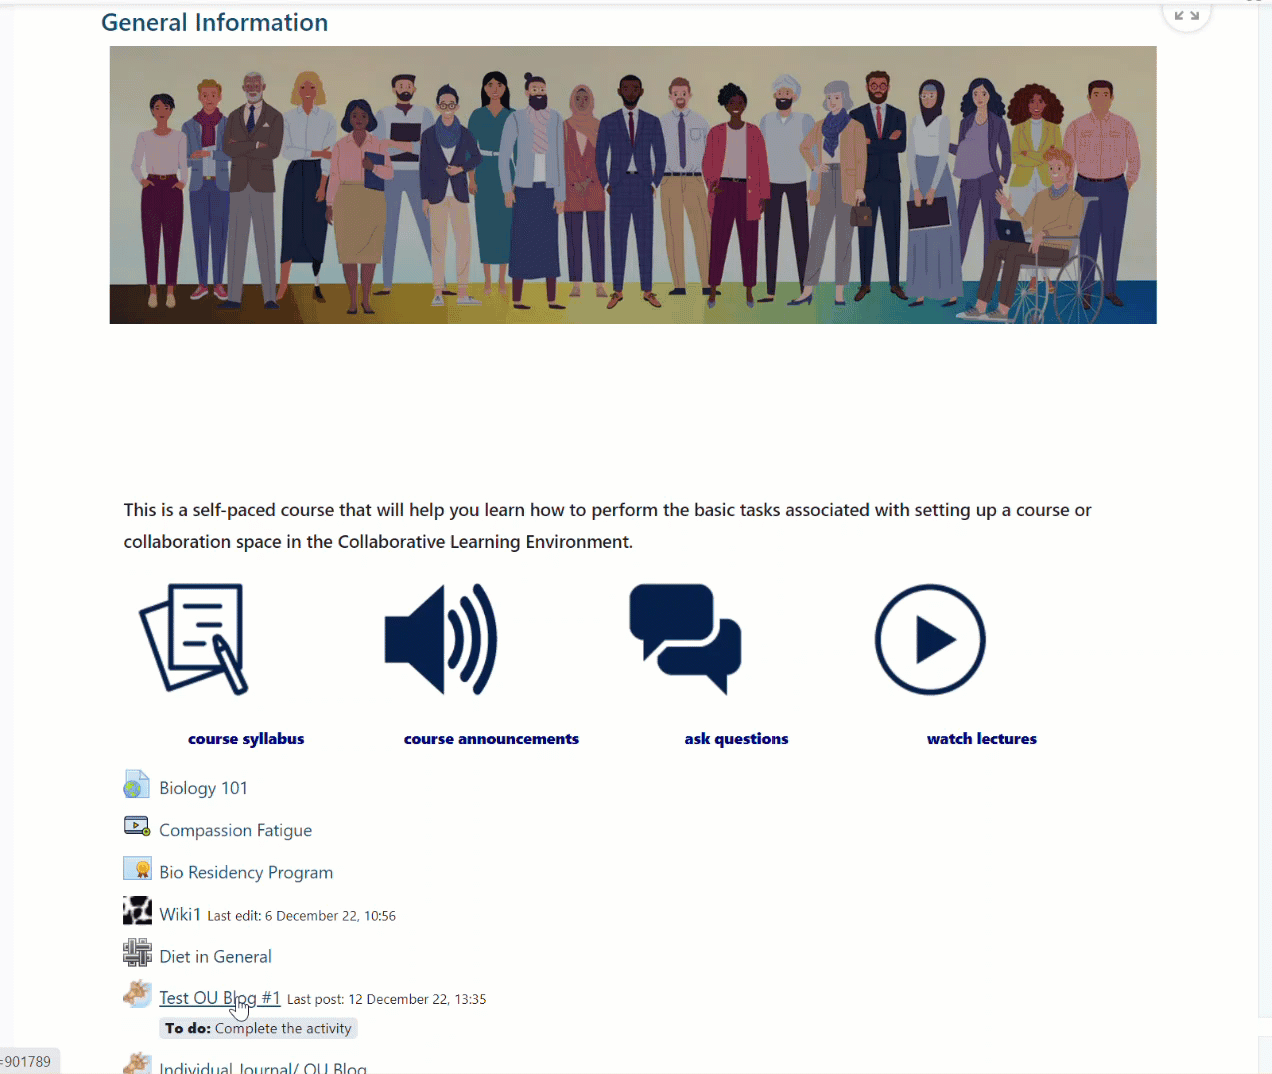Follow the ask questions link

point(737,739)
